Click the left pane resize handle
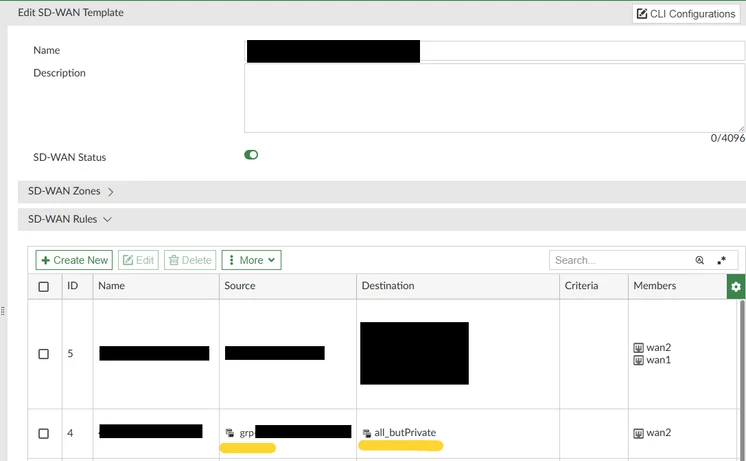This screenshot has width=746, height=461. click(3, 311)
